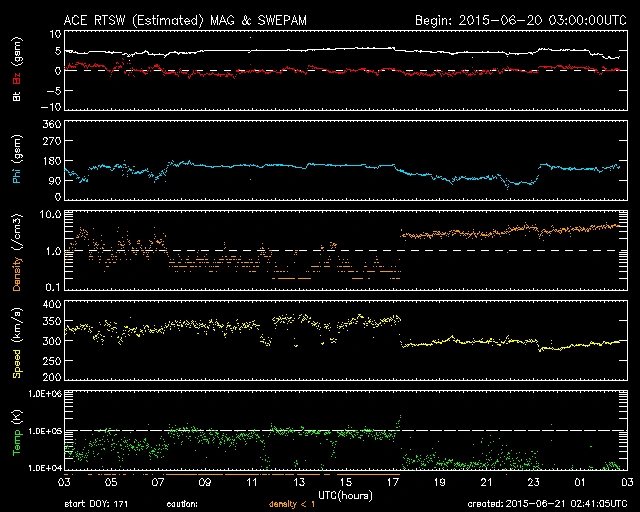
Task: Click the 'ACE RTSW (Estimated) MAG & SWEPAM' title
Action: [x=185, y=20]
